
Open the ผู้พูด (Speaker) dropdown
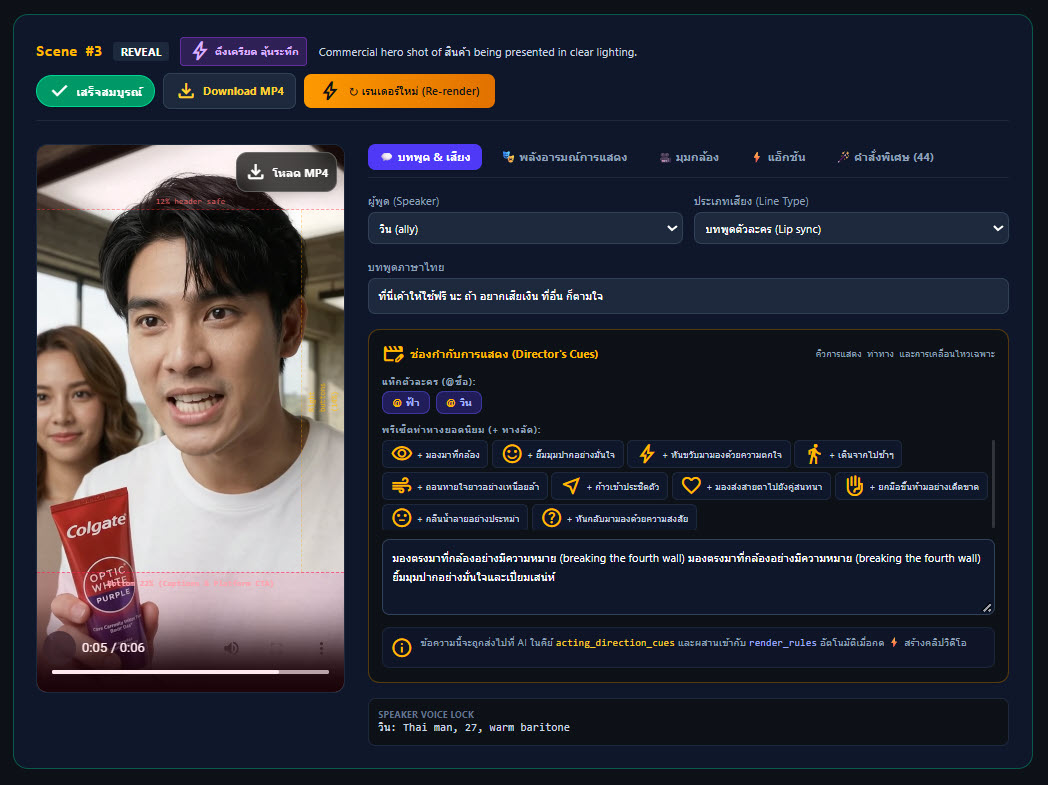[525, 228]
